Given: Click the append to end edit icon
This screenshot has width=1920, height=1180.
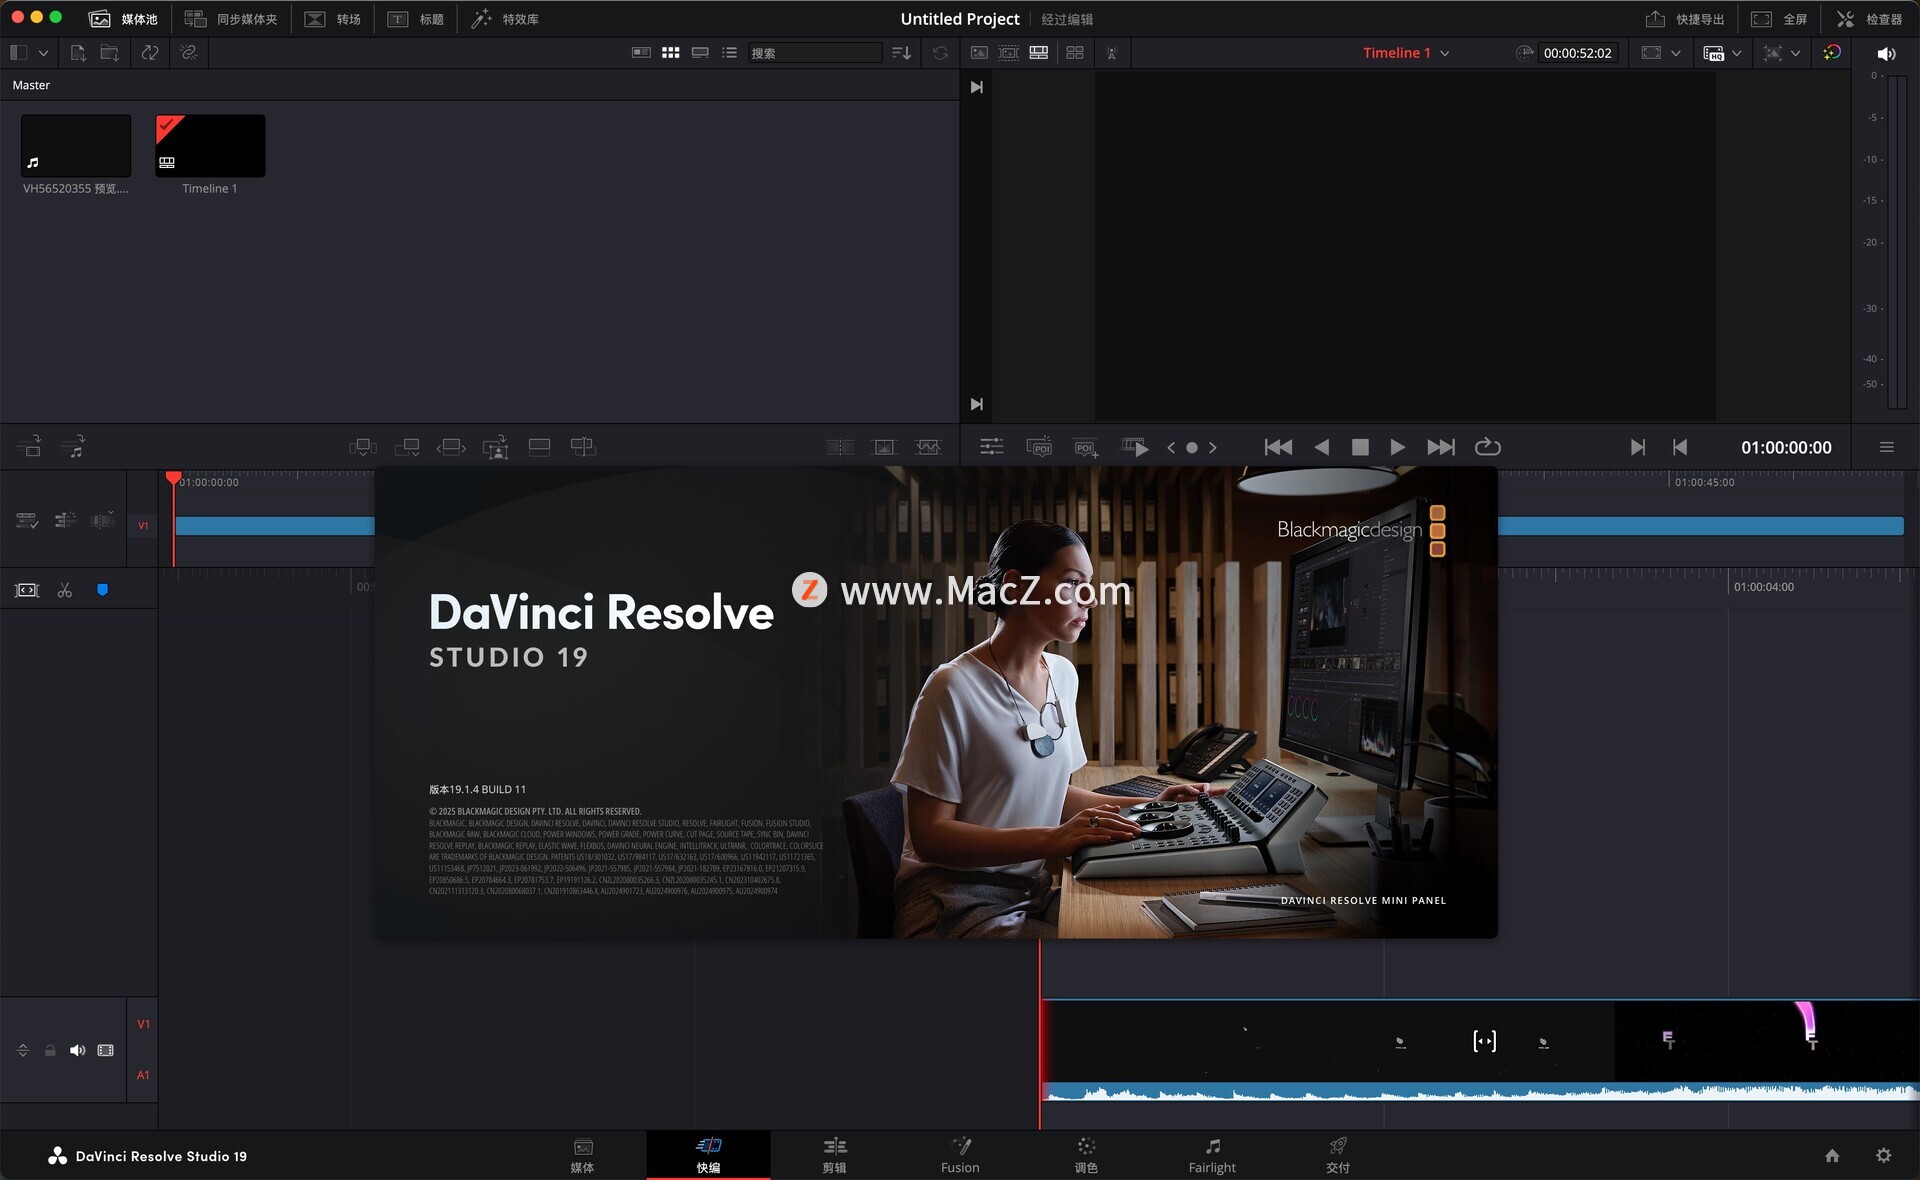Looking at the screenshot, I should click(407, 447).
